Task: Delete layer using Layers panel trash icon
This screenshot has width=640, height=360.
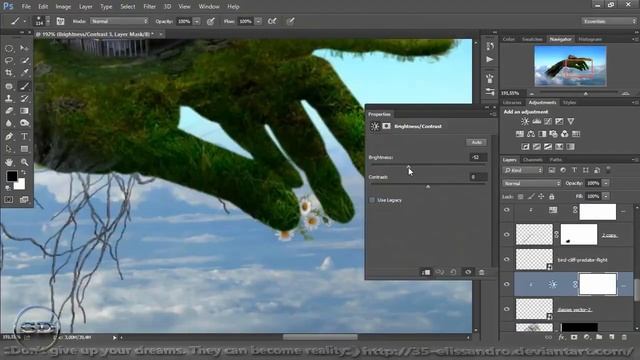Action: 624,337
